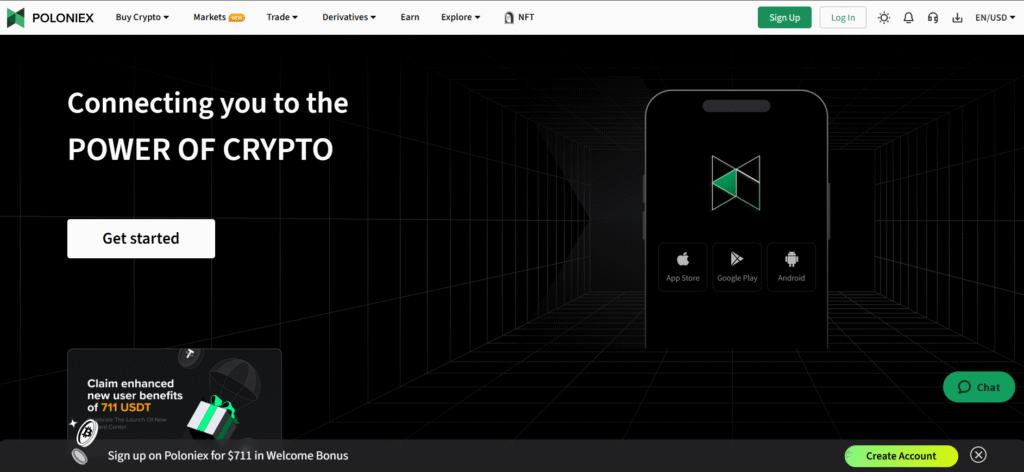Expand the Buy Crypto menu
1024x472 pixels.
(x=142, y=18)
